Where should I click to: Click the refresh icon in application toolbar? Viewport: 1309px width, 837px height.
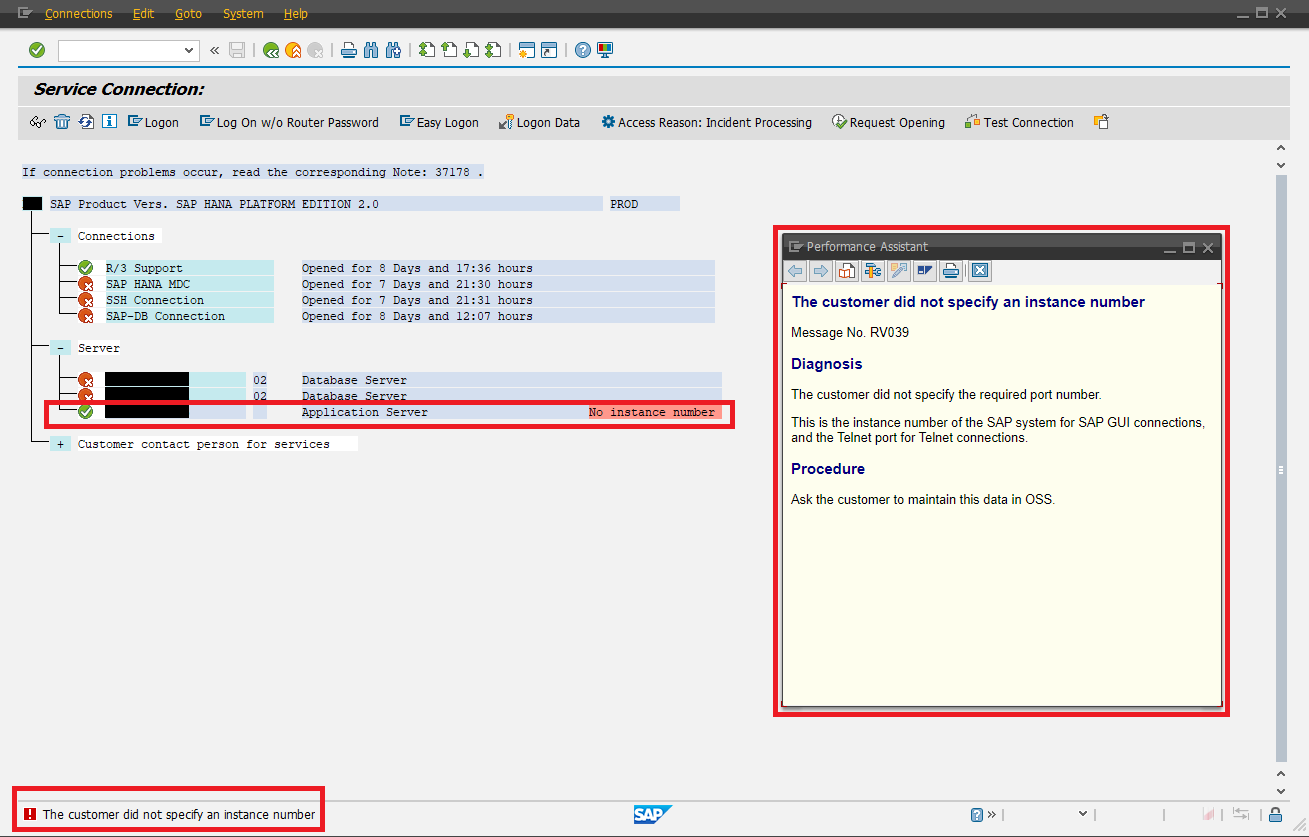86,122
